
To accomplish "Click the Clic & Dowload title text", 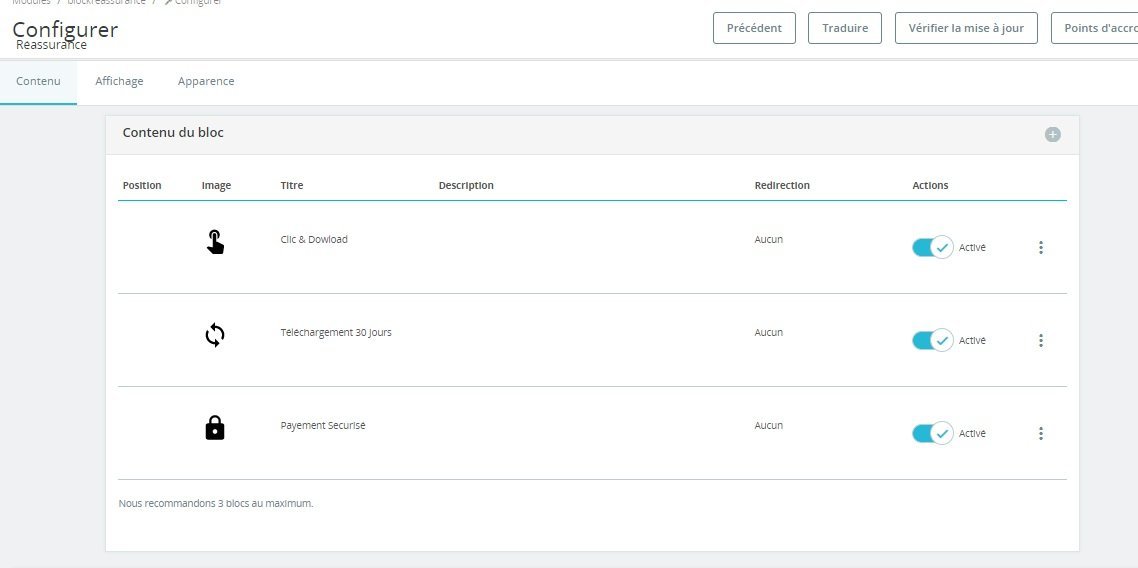I will (314, 240).
